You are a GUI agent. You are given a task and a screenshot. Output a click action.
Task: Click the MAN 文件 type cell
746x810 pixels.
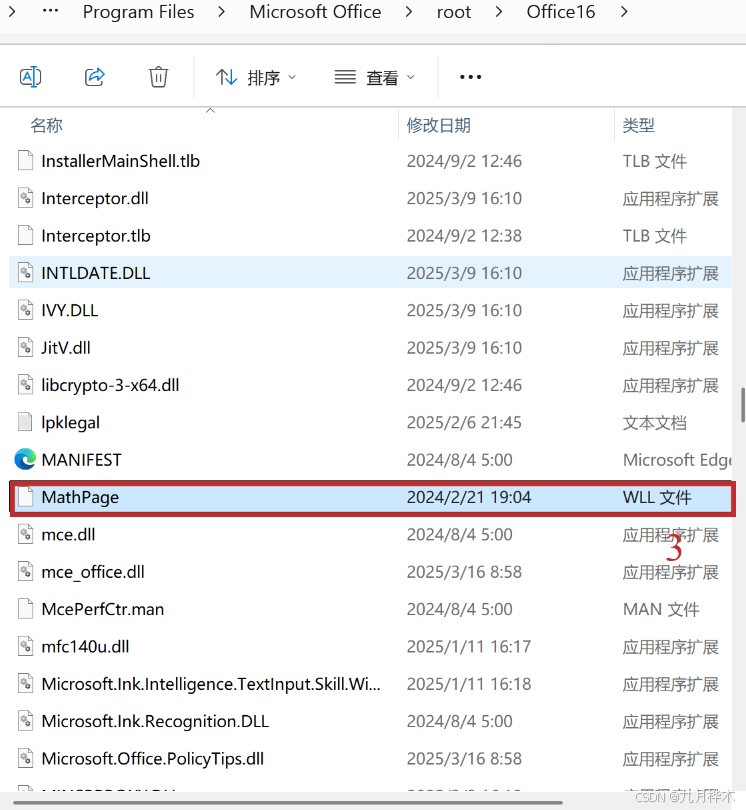(661, 609)
